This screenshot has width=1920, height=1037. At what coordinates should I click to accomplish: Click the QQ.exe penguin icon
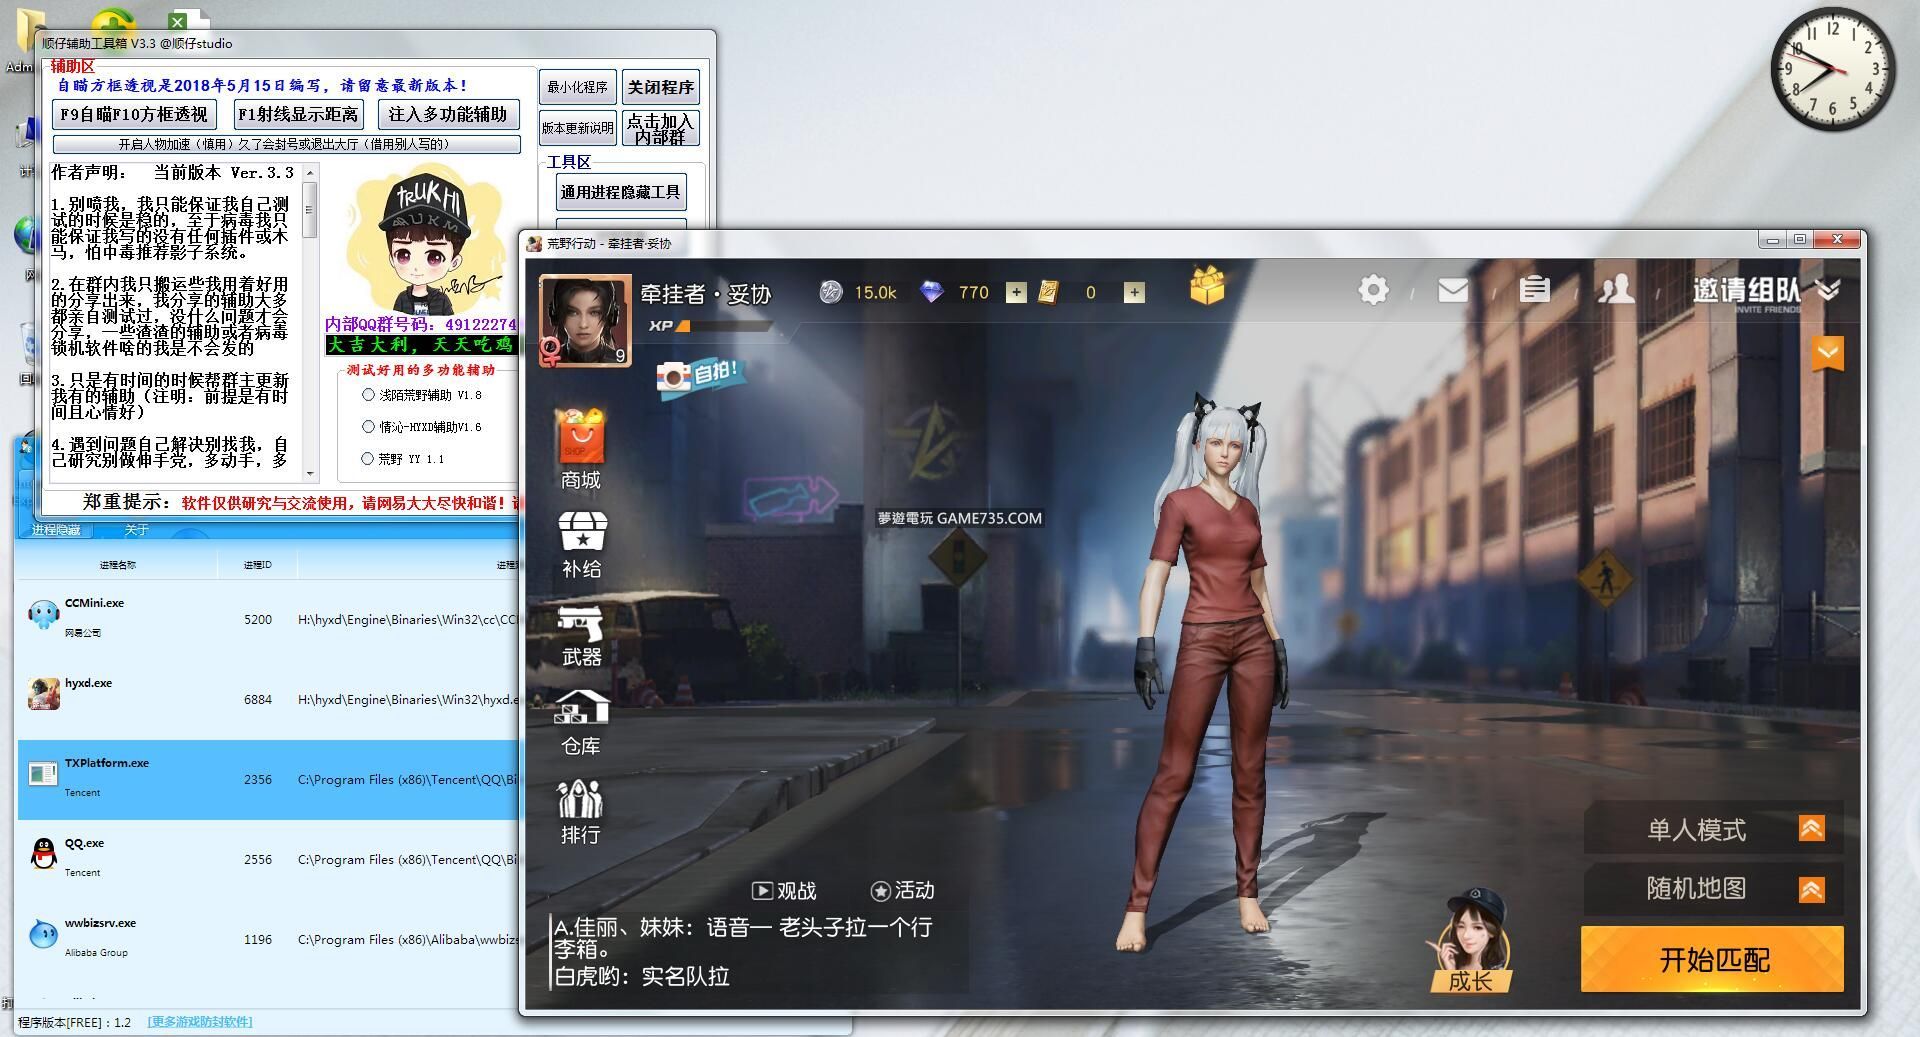(x=43, y=854)
